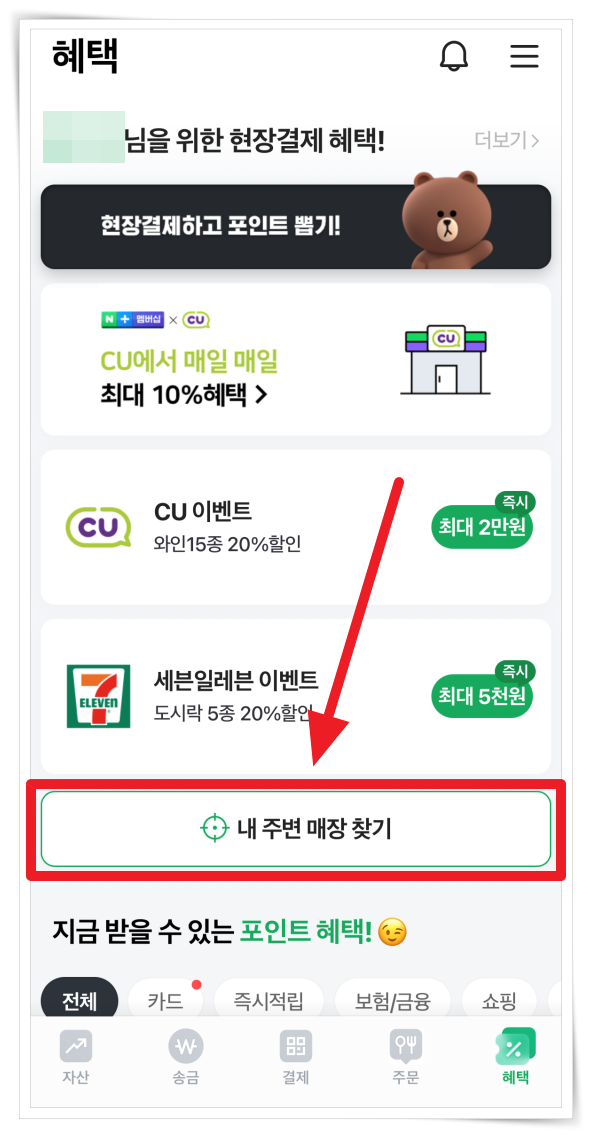Switch to 쇼핑 category tab
The image size is (592, 1138).
coord(499,1003)
